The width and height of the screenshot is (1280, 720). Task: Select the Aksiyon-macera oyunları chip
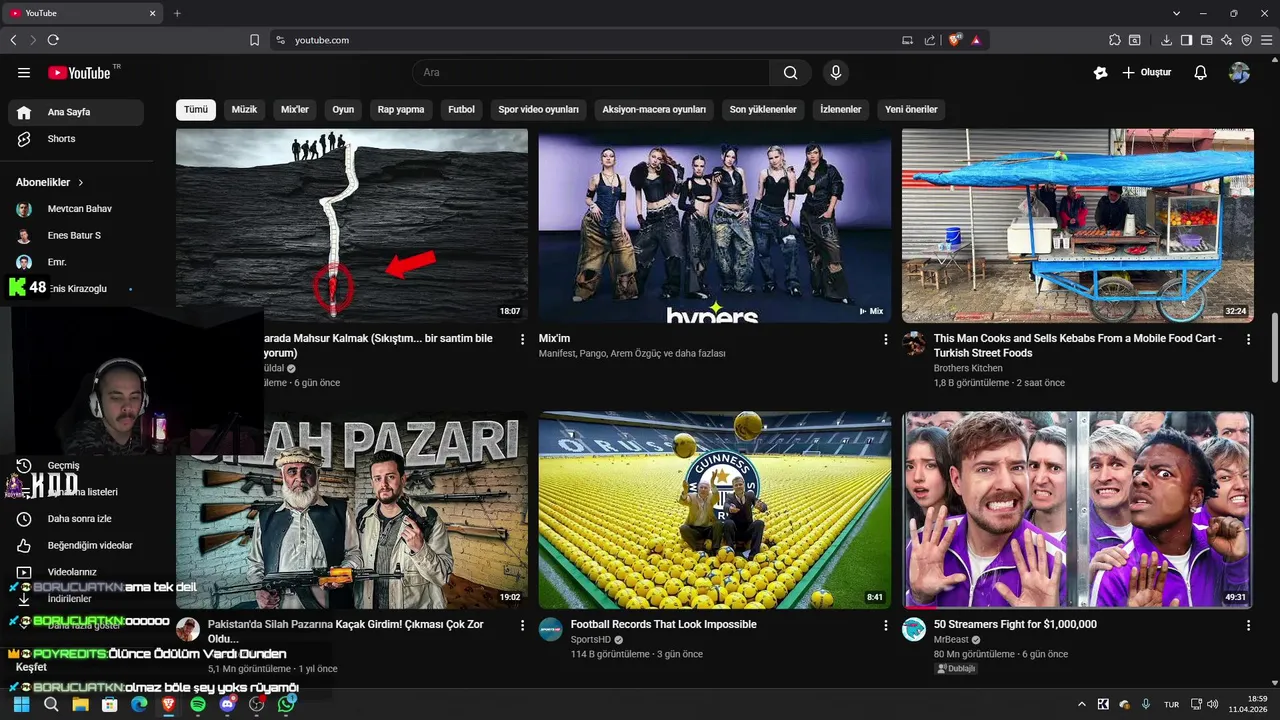click(654, 109)
